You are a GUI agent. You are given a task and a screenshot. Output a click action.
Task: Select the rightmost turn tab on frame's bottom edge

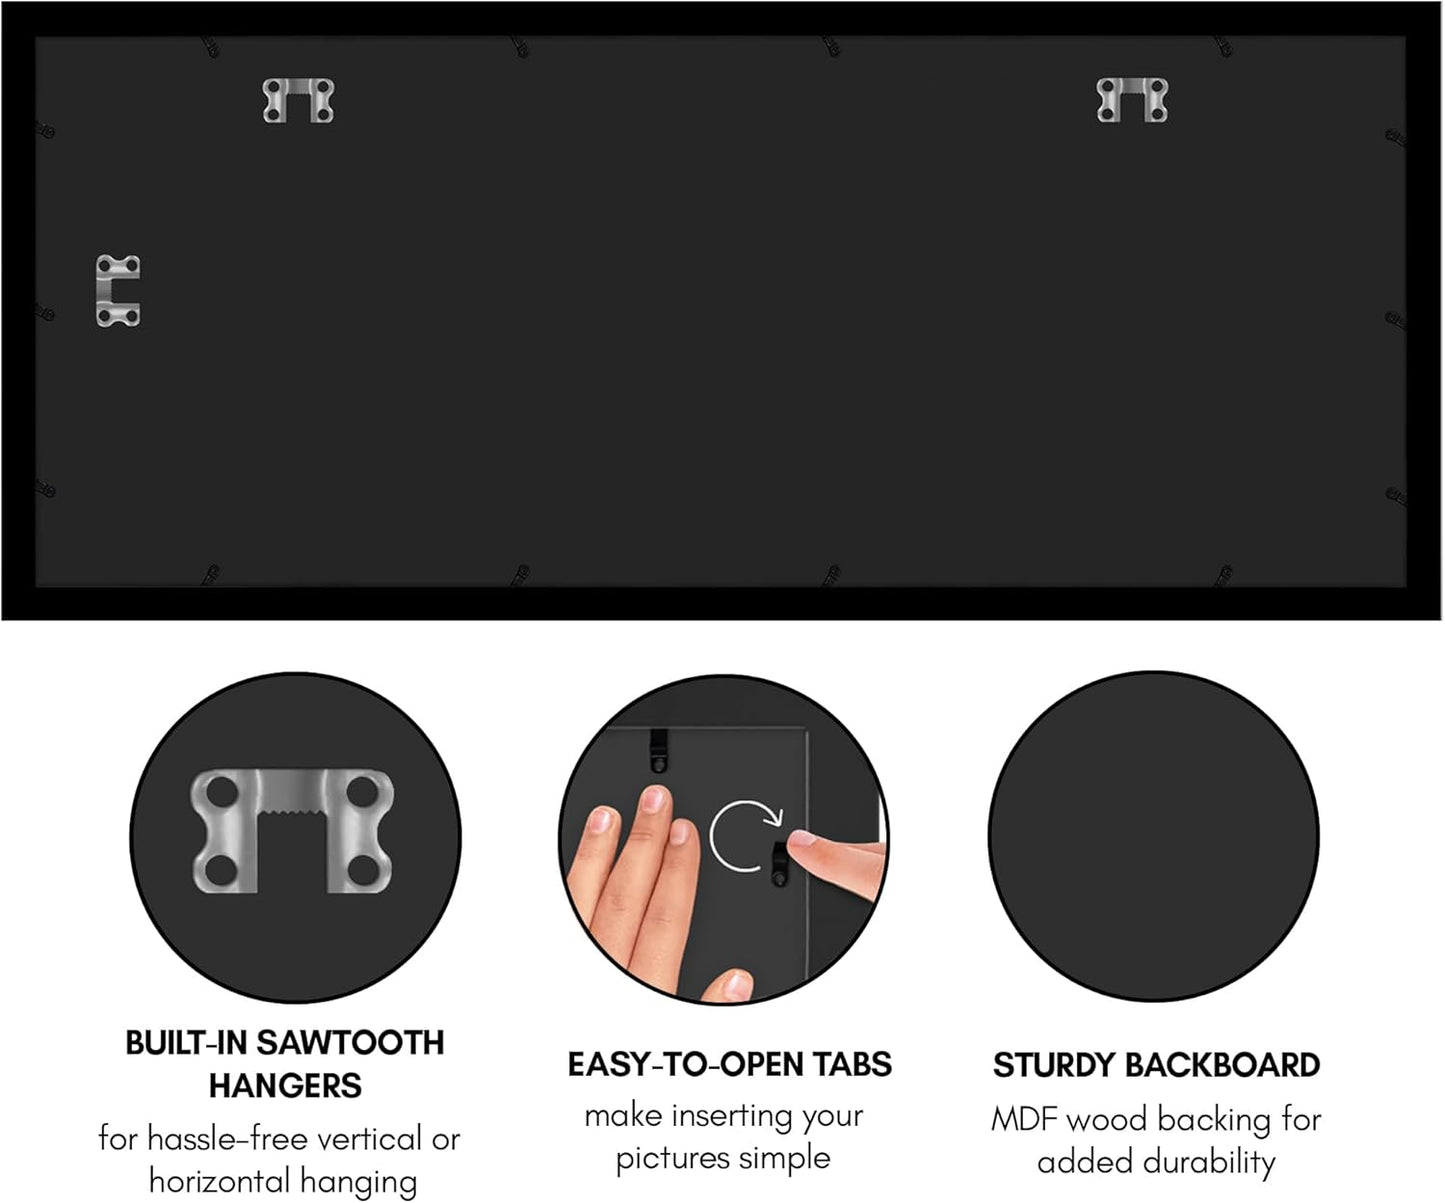pyautogui.click(x=1222, y=575)
